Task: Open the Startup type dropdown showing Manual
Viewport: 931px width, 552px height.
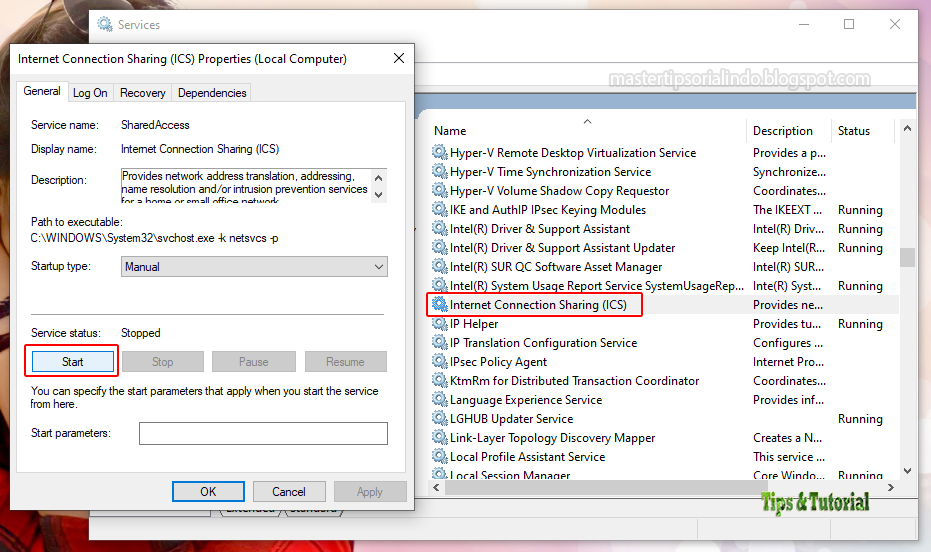Action: click(254, 267)
